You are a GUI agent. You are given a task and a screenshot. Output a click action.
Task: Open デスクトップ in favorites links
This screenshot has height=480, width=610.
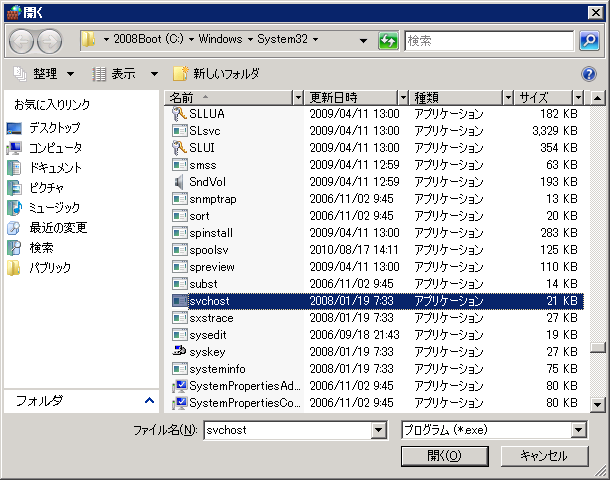[x=54, y=128]
